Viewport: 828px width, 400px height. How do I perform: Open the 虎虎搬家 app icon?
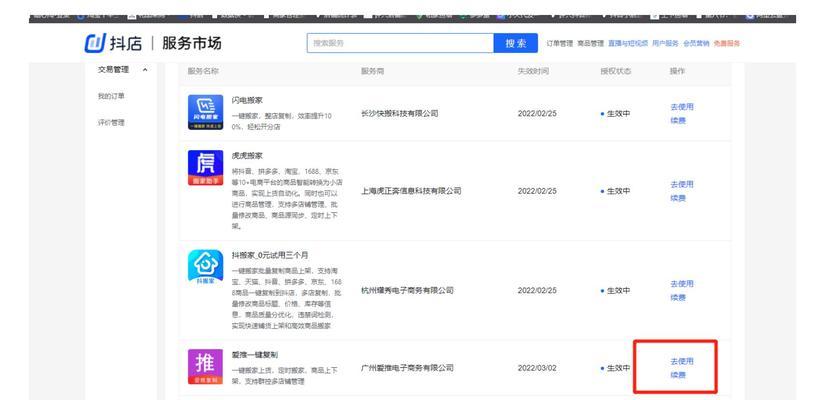(205, 168)
